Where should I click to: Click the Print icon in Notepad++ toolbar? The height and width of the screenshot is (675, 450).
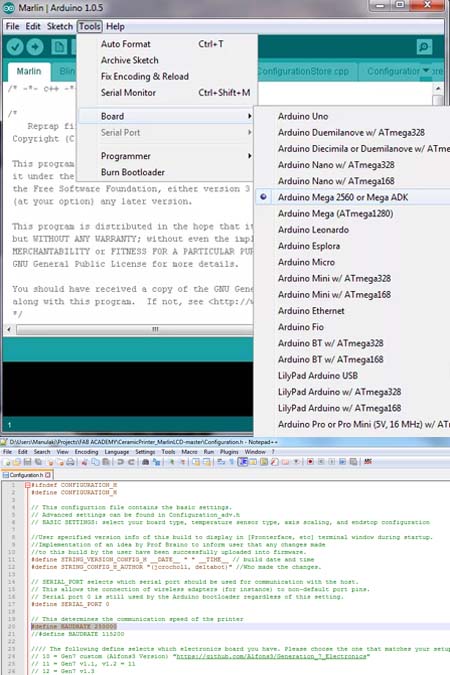point(70,462)
